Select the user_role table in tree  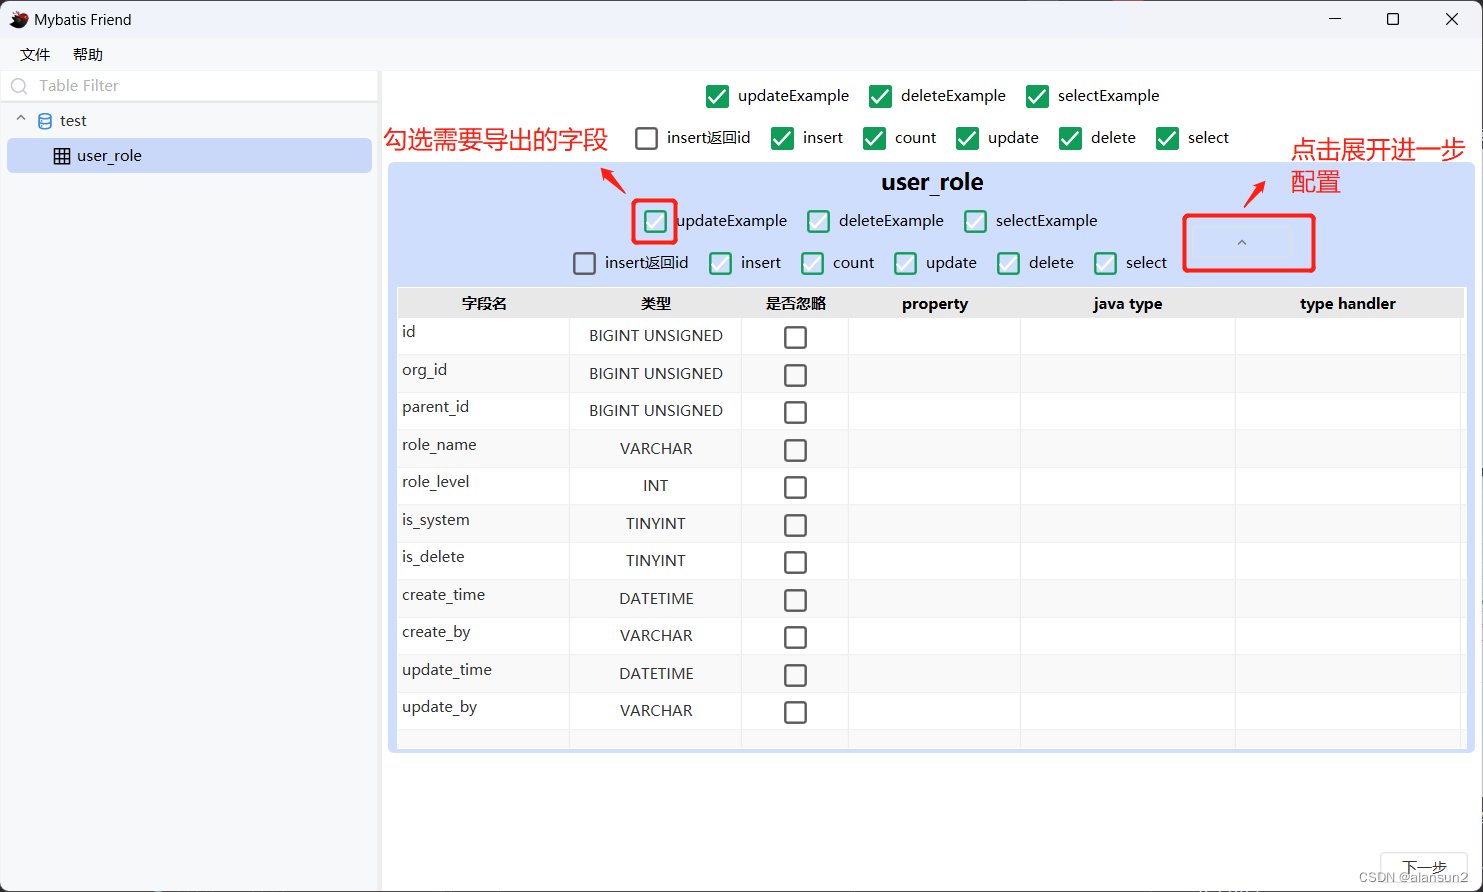pos(189,156)
